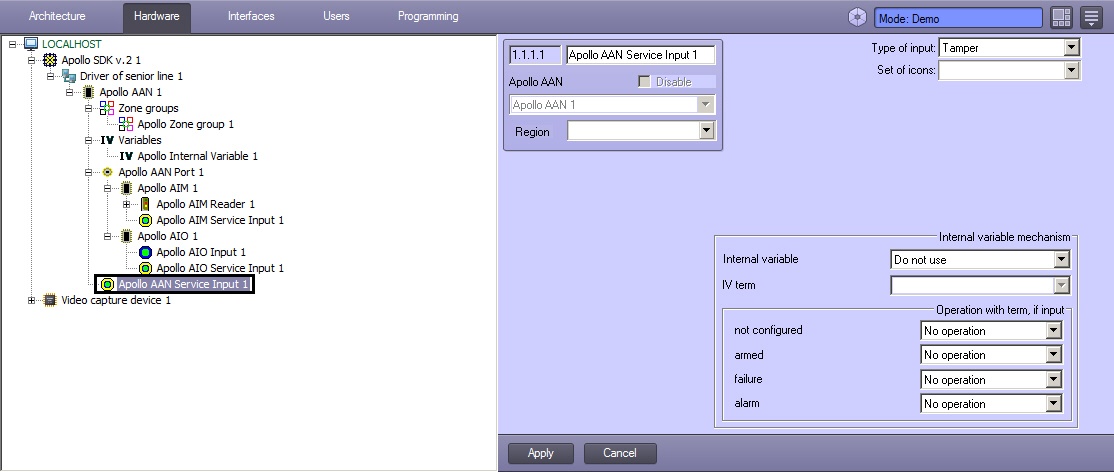Open the armed operation dropdown

pos(1054,355)
